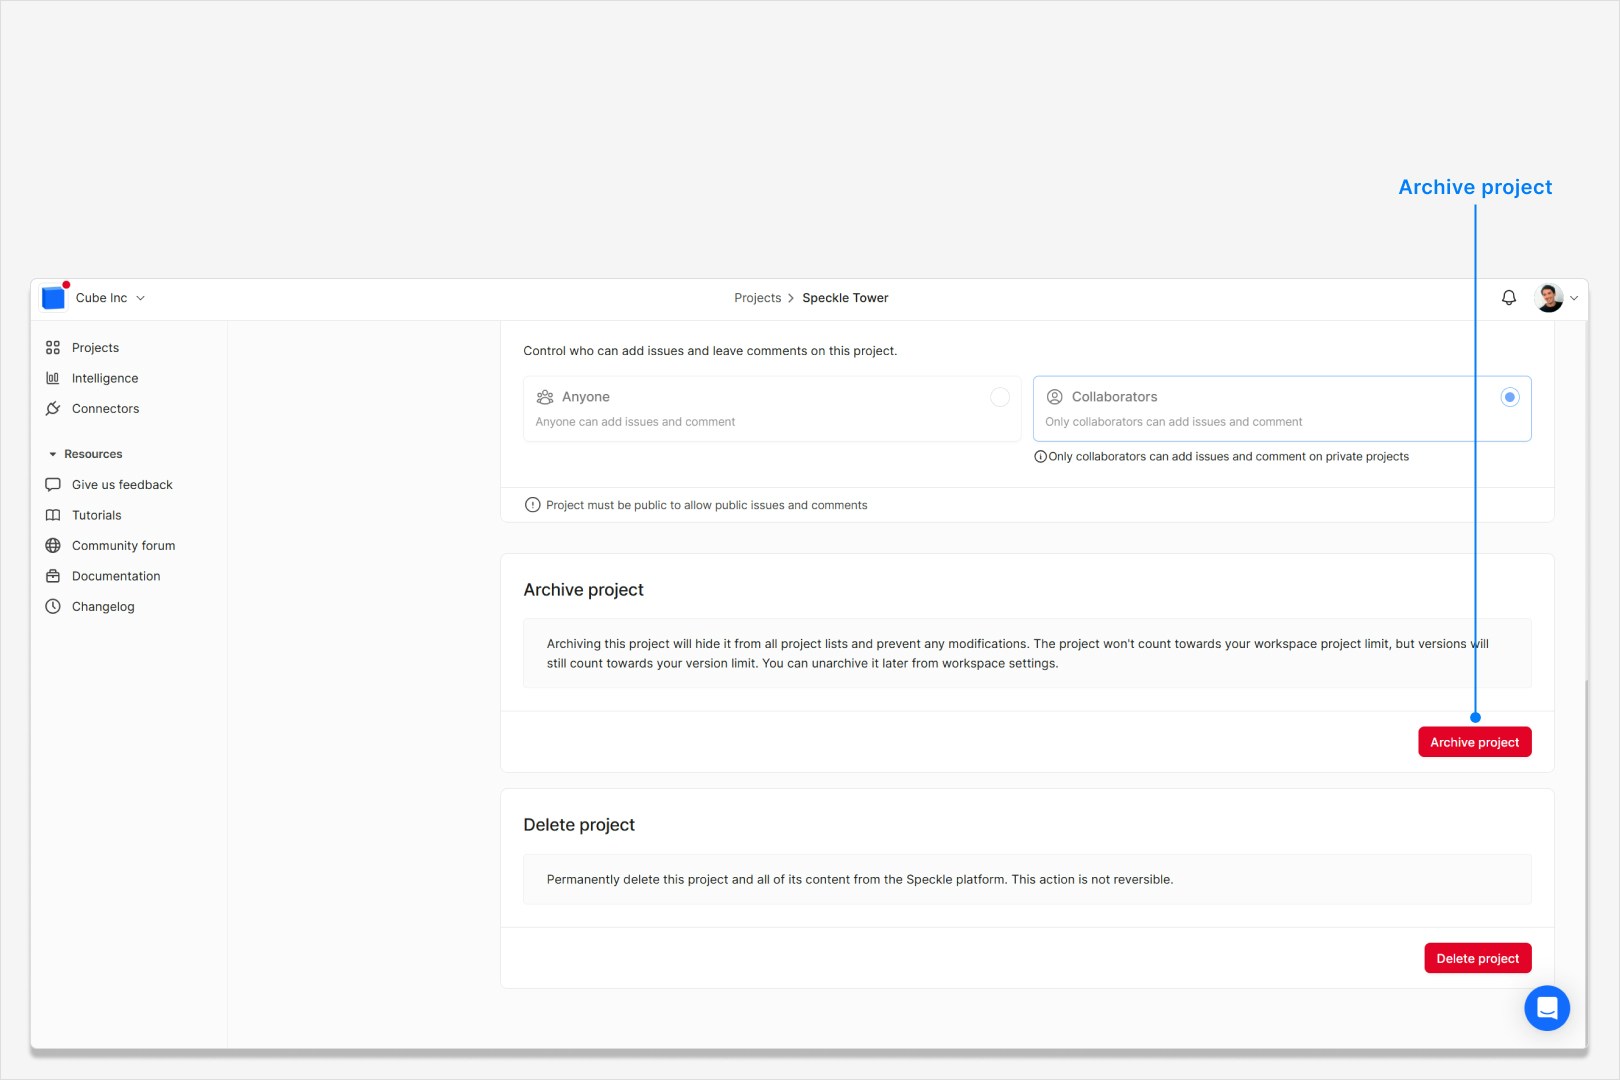Select the Collaborators radio button
The image size is (1620, 1080).
pos(1509,396)
